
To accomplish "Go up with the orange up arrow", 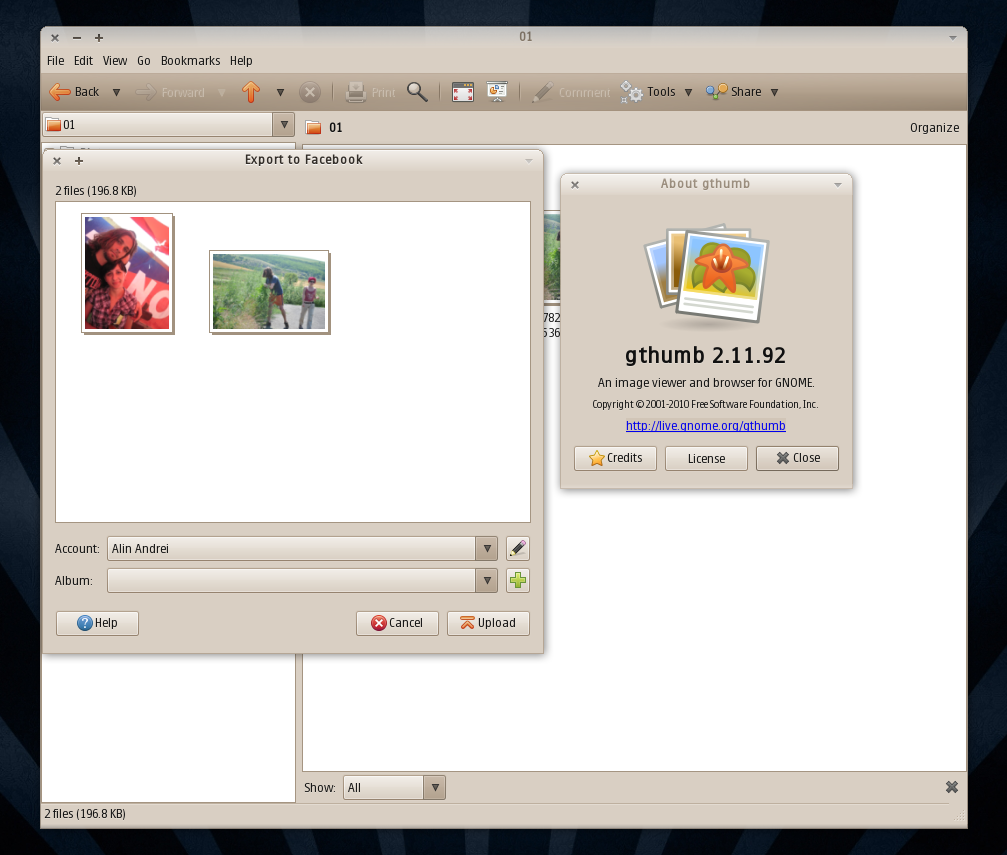I will point(251,92).
